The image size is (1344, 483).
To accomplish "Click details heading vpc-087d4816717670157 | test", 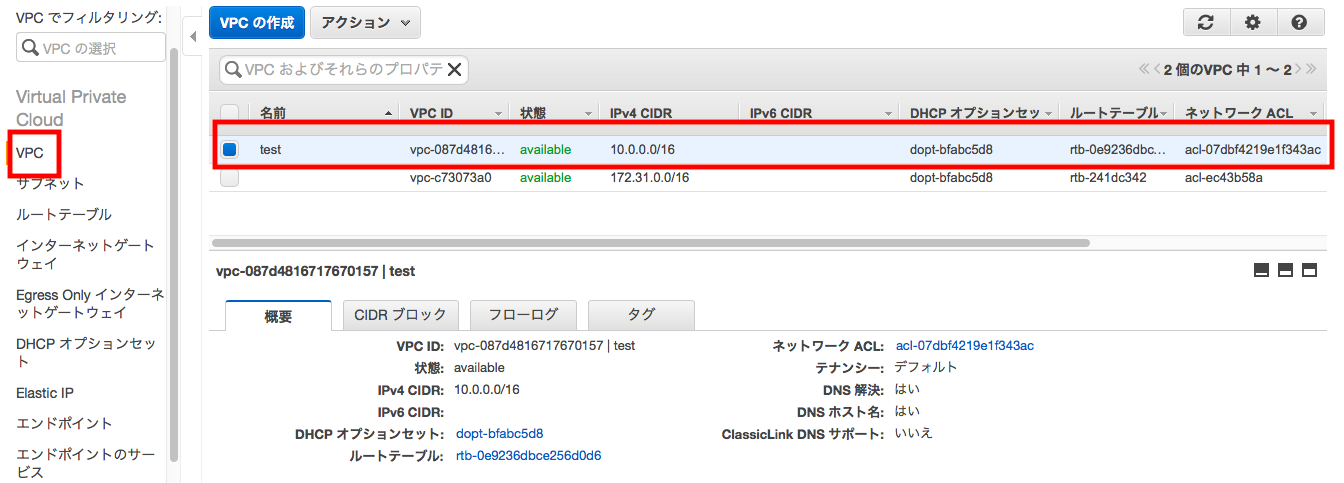I will click(x=316, y=271).
